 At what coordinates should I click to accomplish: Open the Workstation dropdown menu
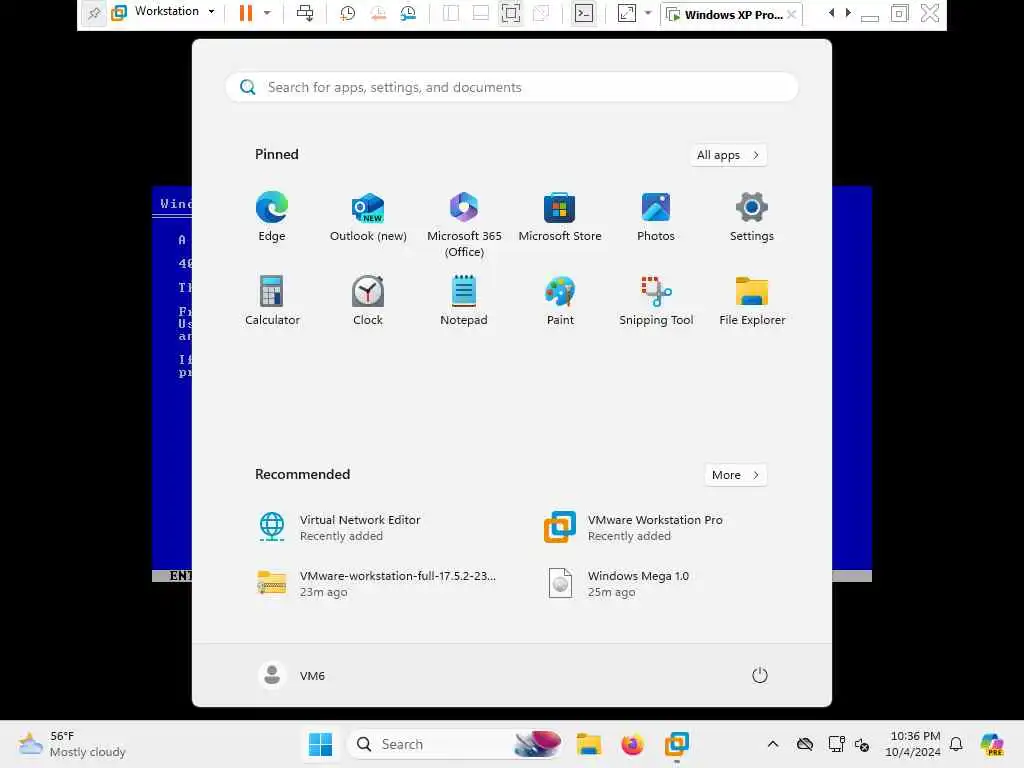163,12
